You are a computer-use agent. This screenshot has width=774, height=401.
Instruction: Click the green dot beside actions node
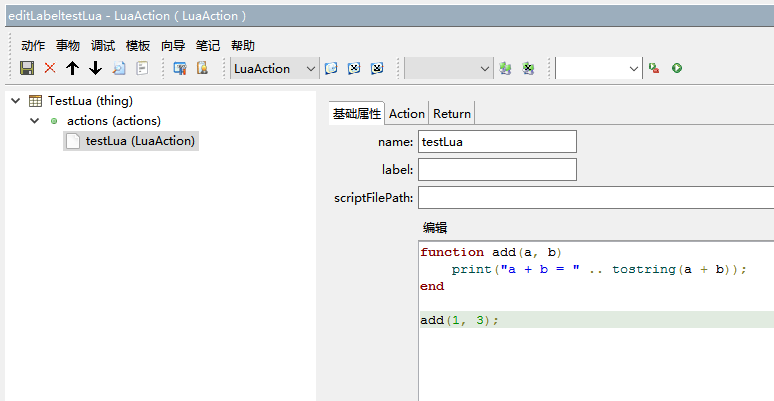tap(54, 121)
